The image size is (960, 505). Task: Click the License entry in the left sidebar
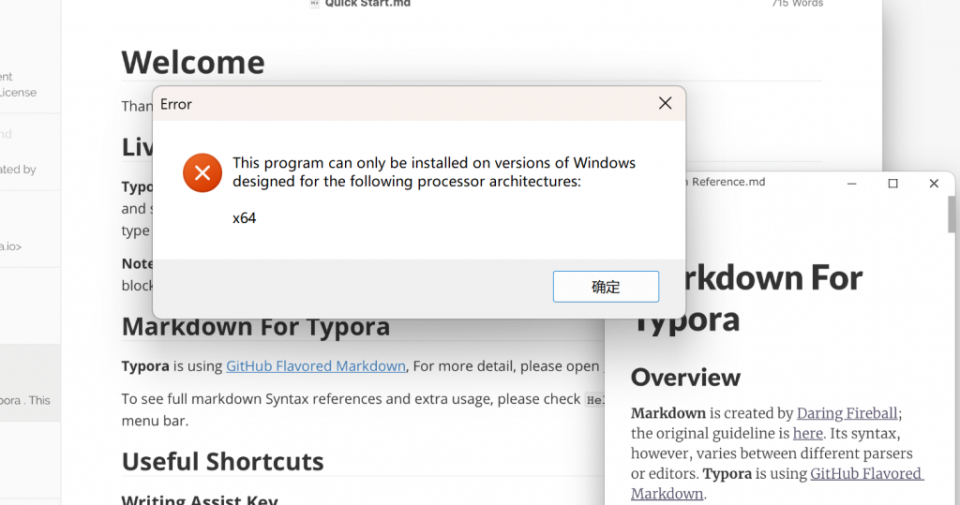click(18, 92)
